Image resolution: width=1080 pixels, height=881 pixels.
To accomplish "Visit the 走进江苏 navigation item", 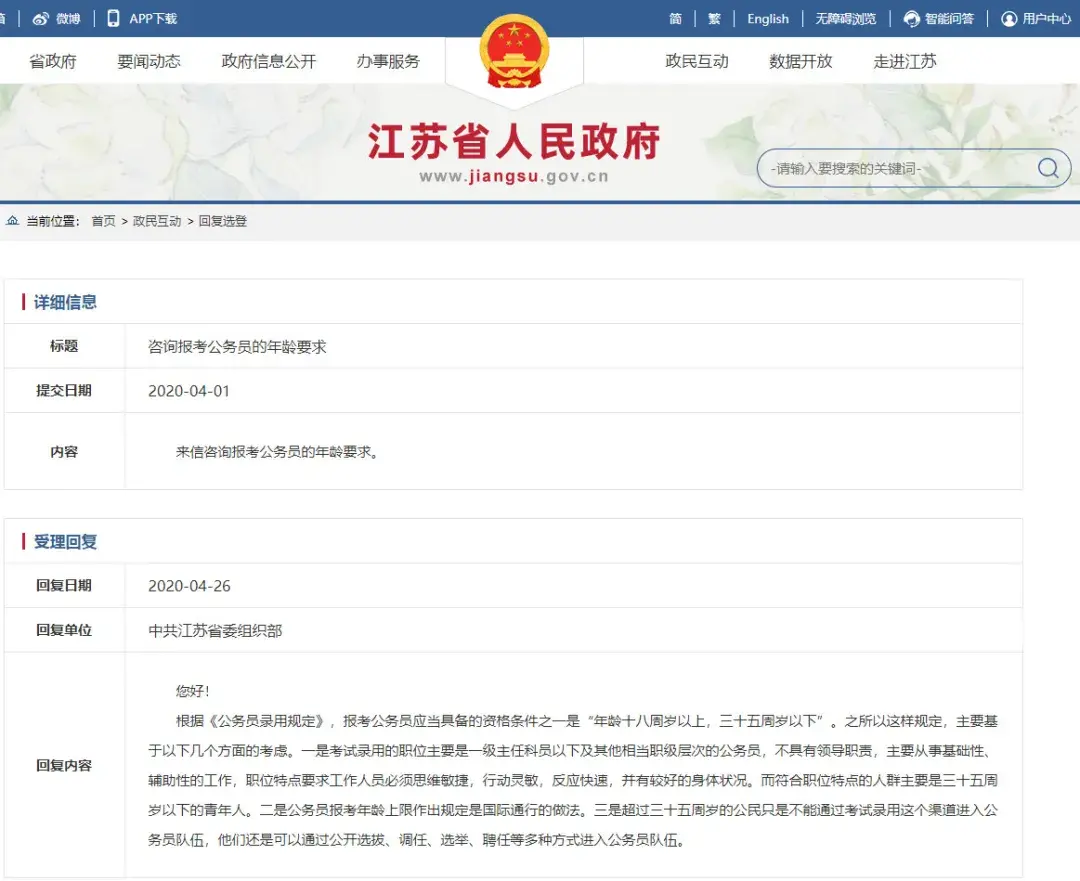I will pyautogui.click(x=905, y=61).
